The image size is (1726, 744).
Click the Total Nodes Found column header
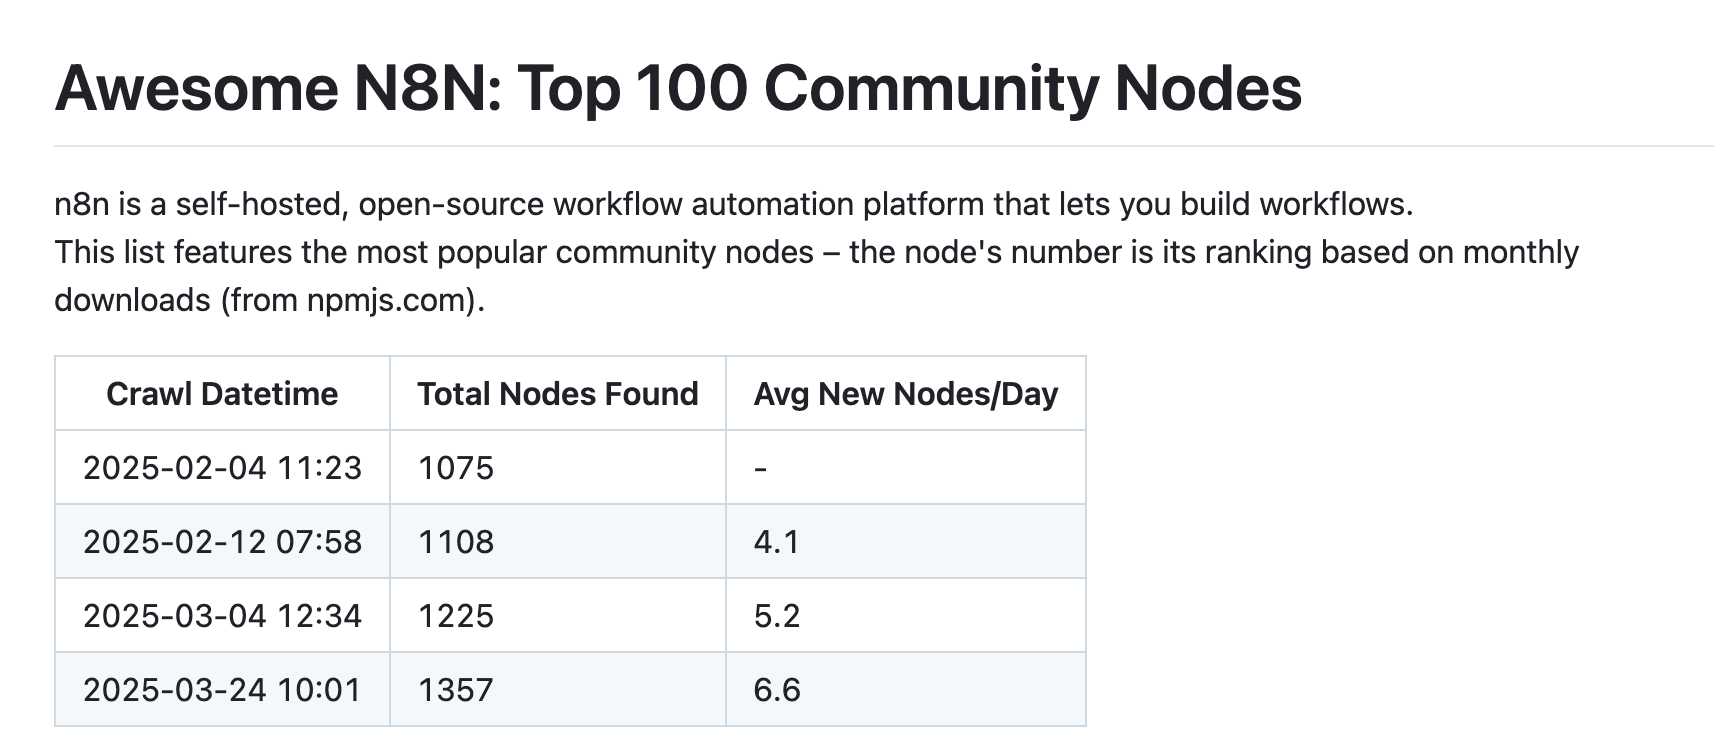point(557,394)
